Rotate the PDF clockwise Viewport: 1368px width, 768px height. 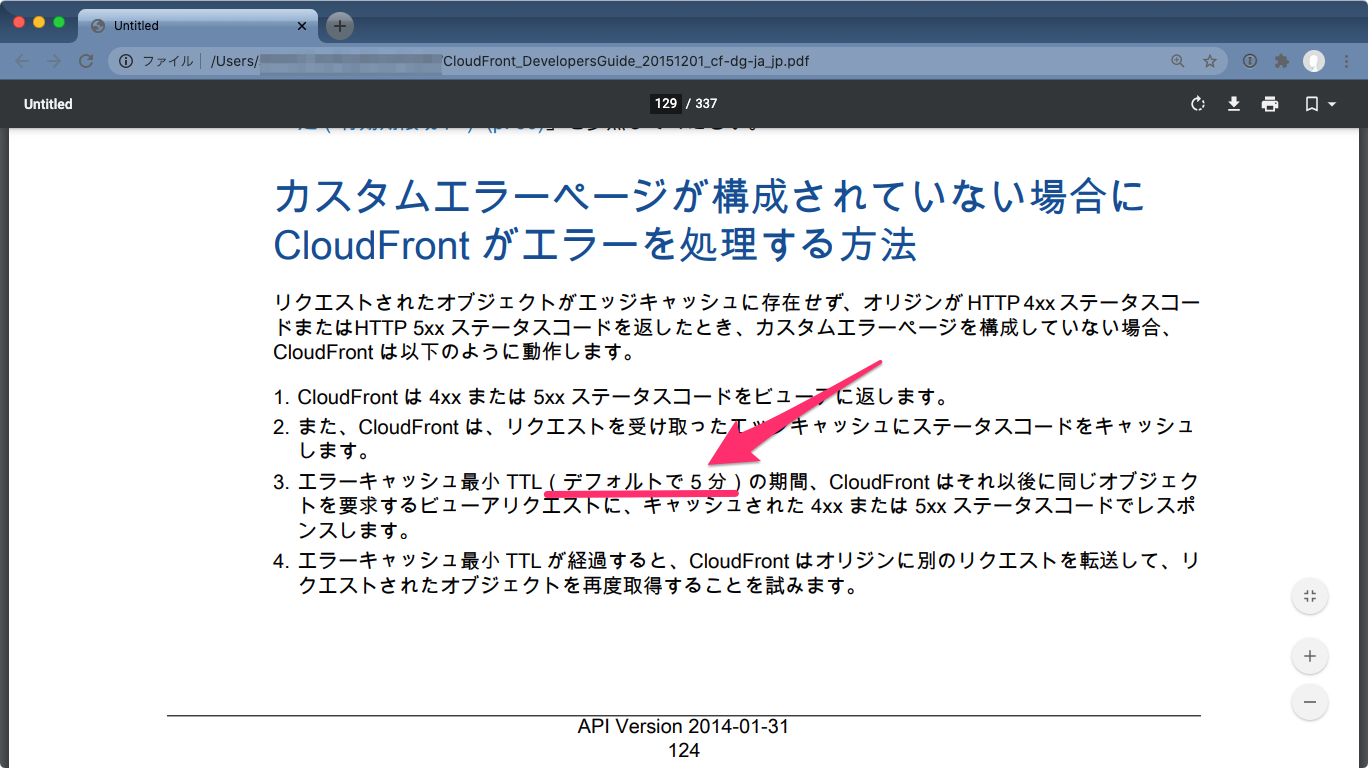pos(1197,104)
